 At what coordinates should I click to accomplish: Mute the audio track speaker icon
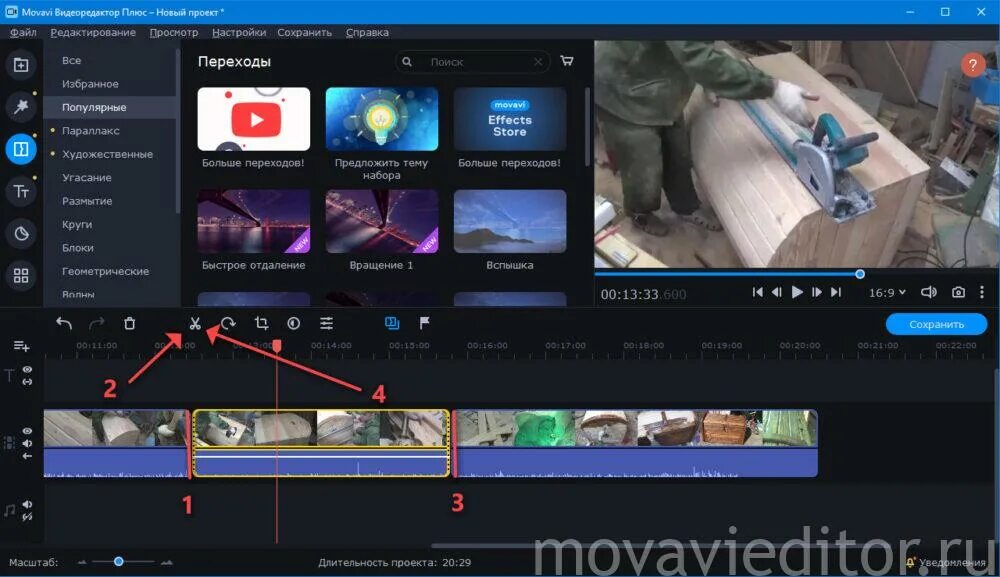[27, 504]
